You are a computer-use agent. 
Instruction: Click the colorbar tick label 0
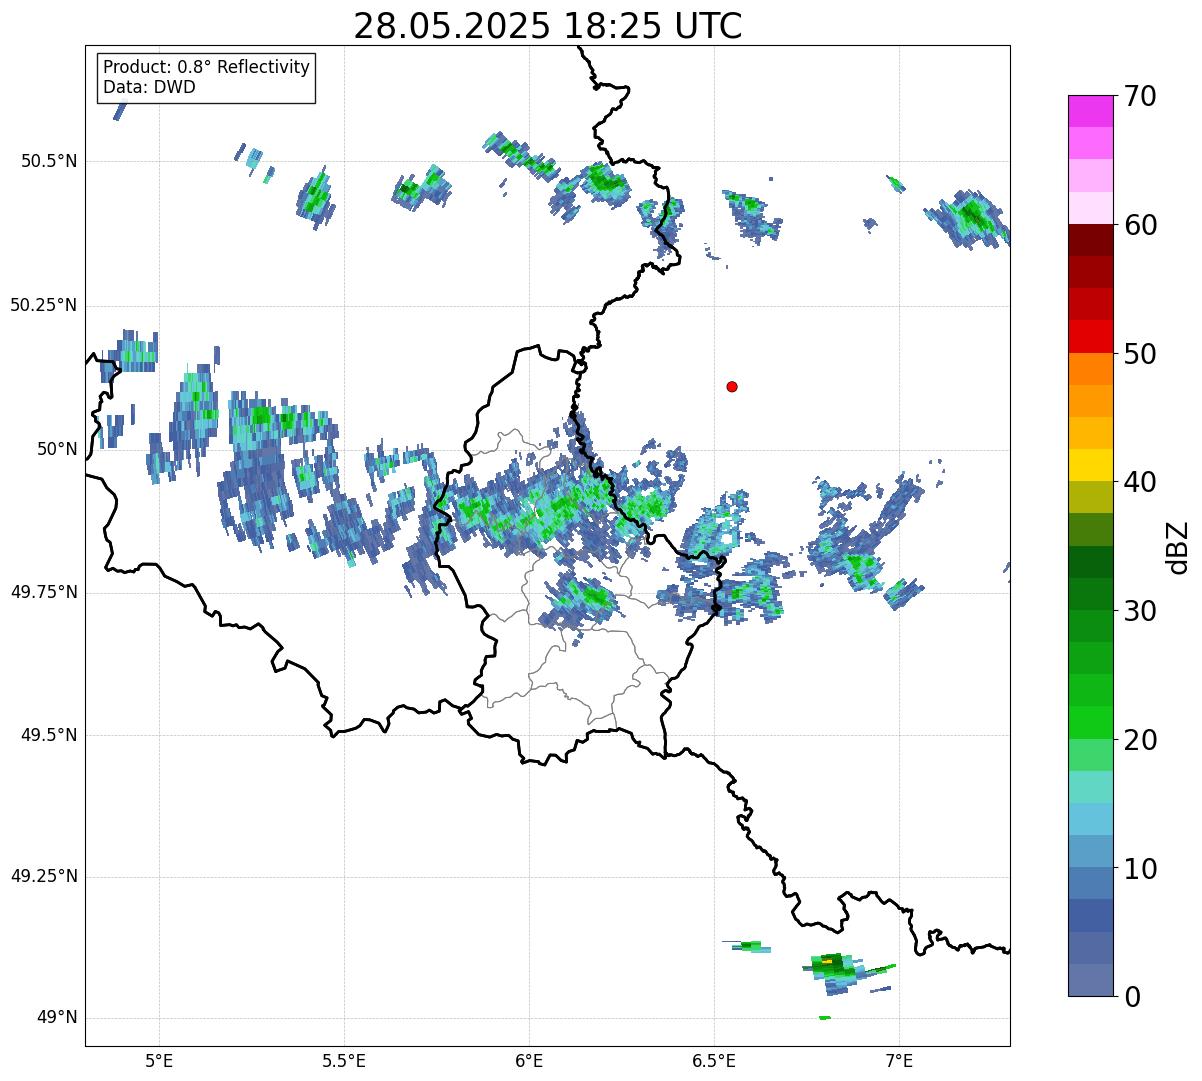click(1132, 997)
